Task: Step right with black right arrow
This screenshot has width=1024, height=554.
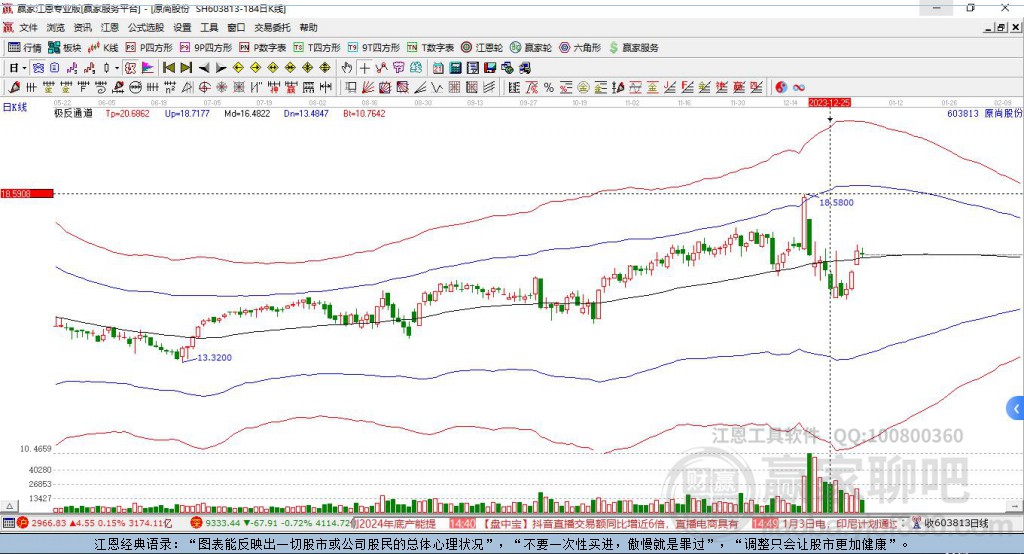Action: (x=221, y=68)
